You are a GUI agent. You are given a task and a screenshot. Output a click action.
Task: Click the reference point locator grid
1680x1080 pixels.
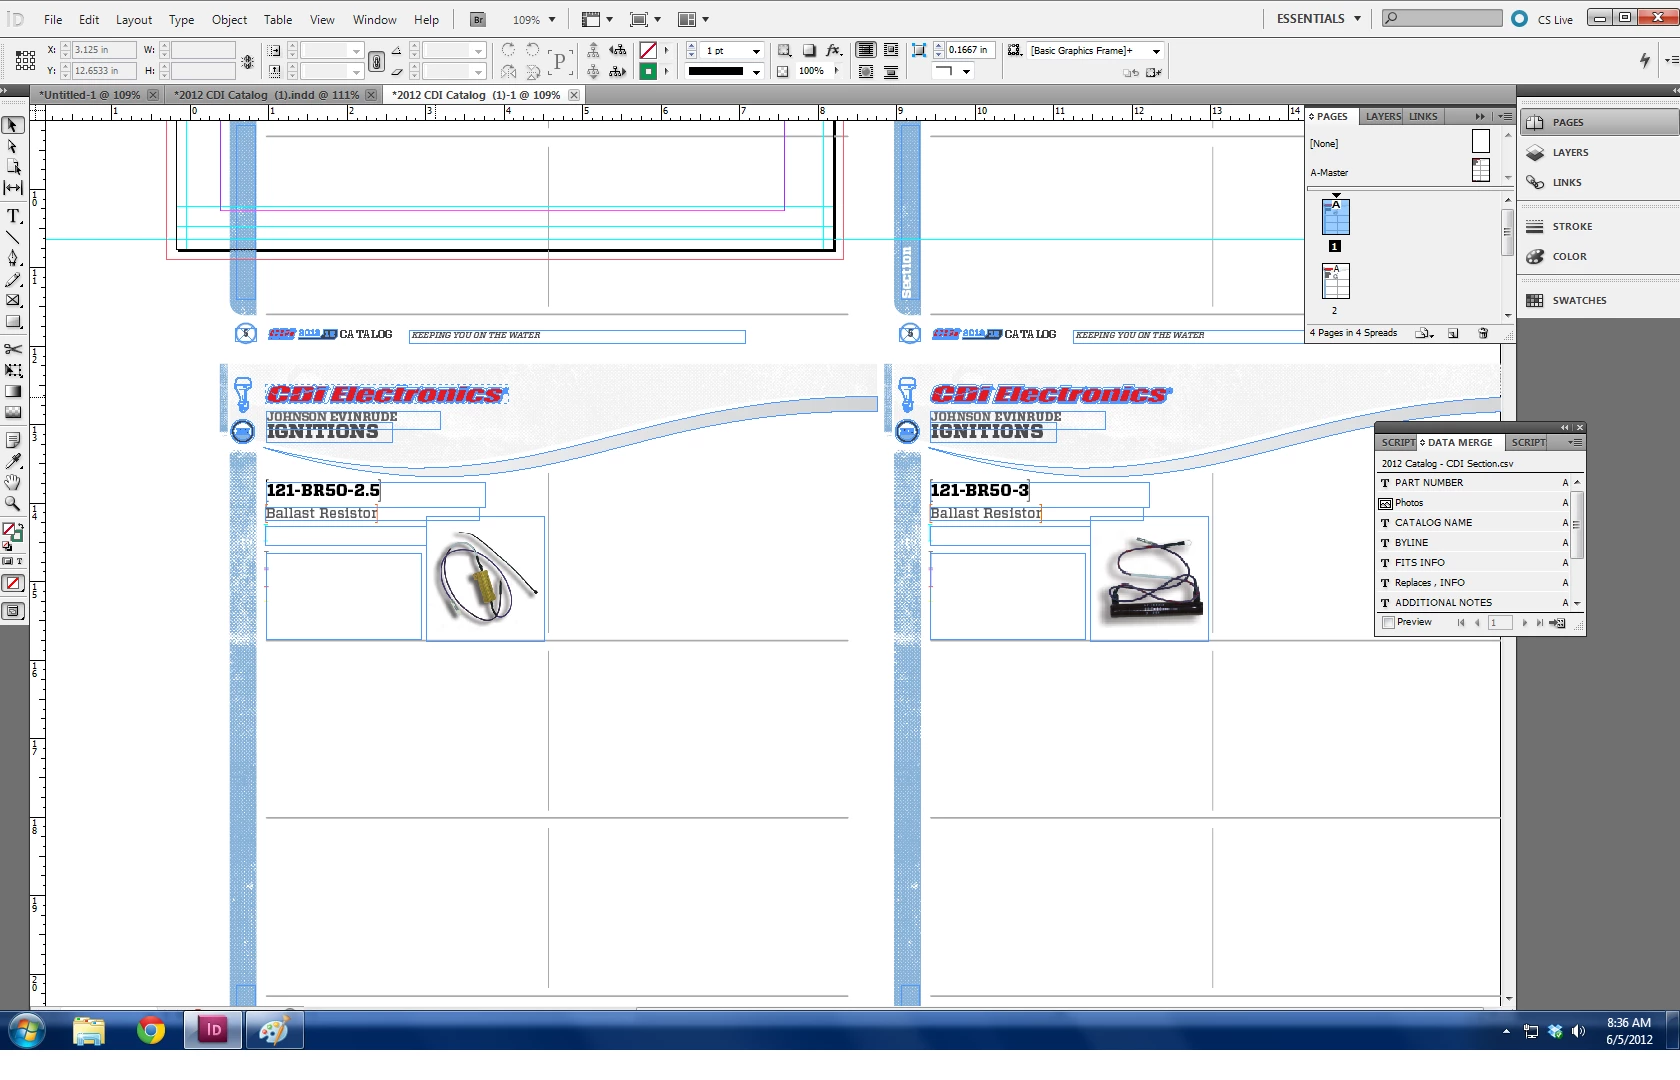pos(25,61)
